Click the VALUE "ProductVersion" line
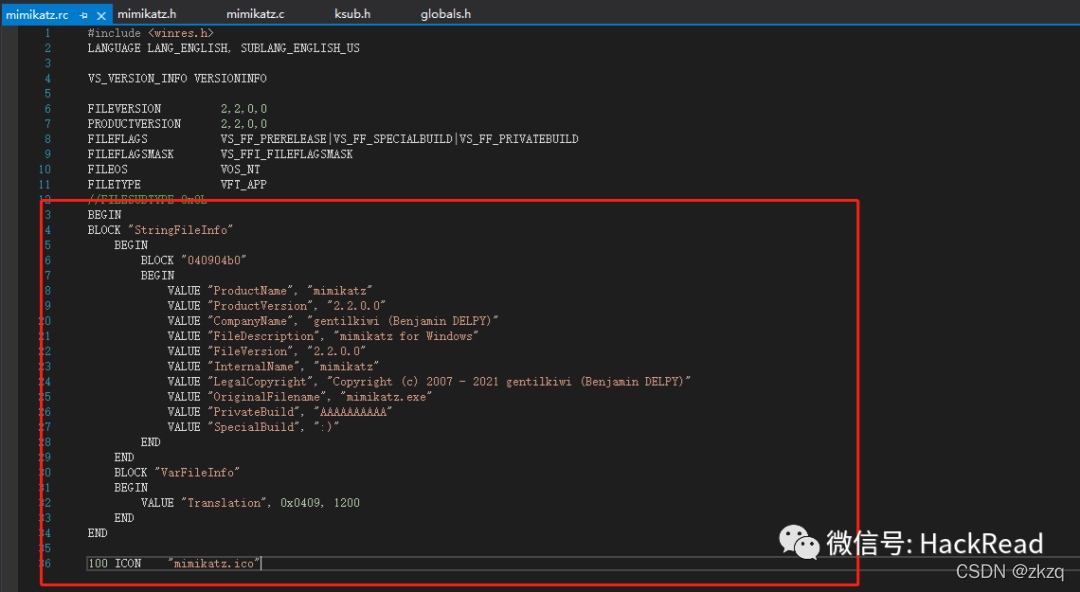 click(277, 306)
